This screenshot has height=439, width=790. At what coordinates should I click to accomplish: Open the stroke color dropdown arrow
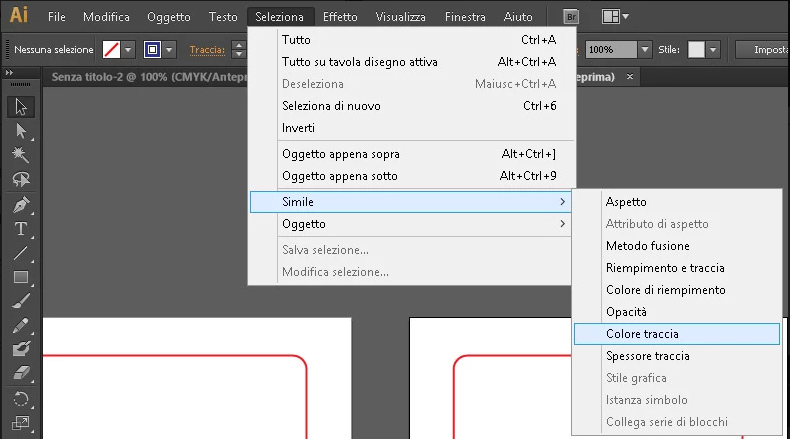tap(169, 50)
